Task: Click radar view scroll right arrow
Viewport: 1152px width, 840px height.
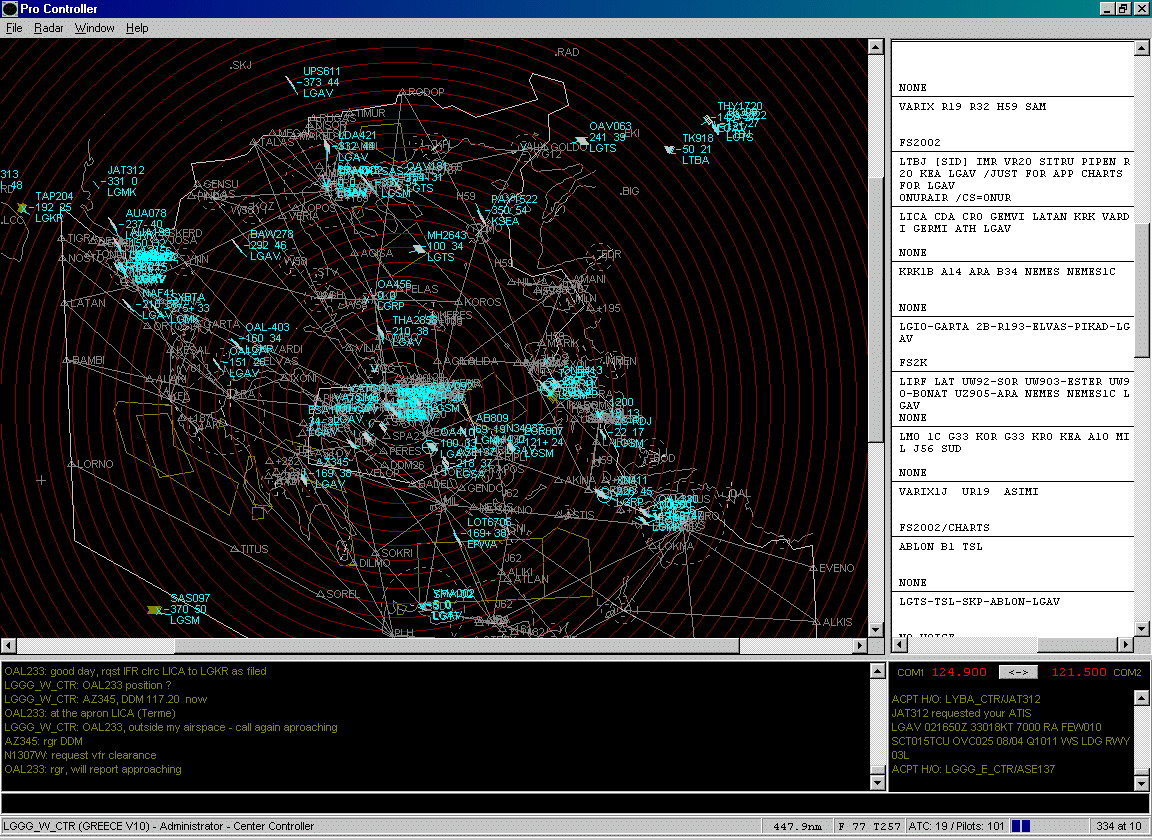Action: pos(860,645)
